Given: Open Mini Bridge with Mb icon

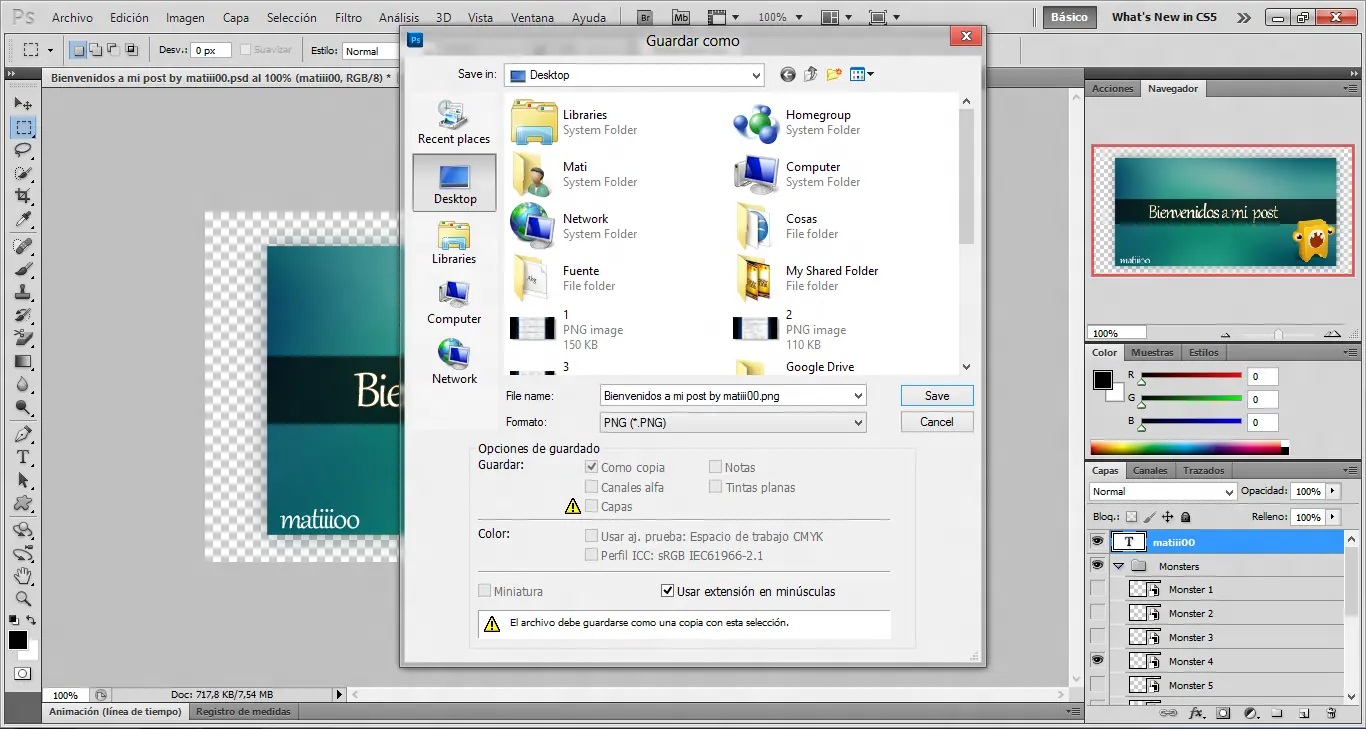Looking at the screenshot, I should click(x=681, y=17).
